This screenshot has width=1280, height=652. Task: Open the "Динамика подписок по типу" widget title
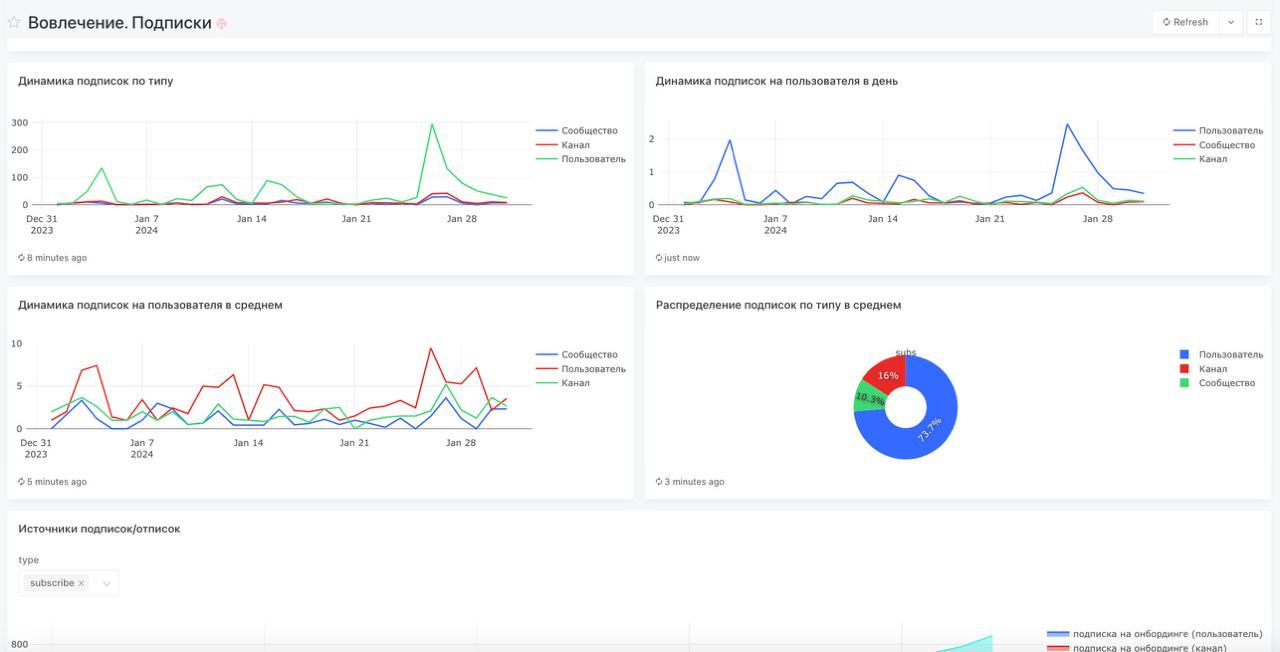[x=95, y=81]
